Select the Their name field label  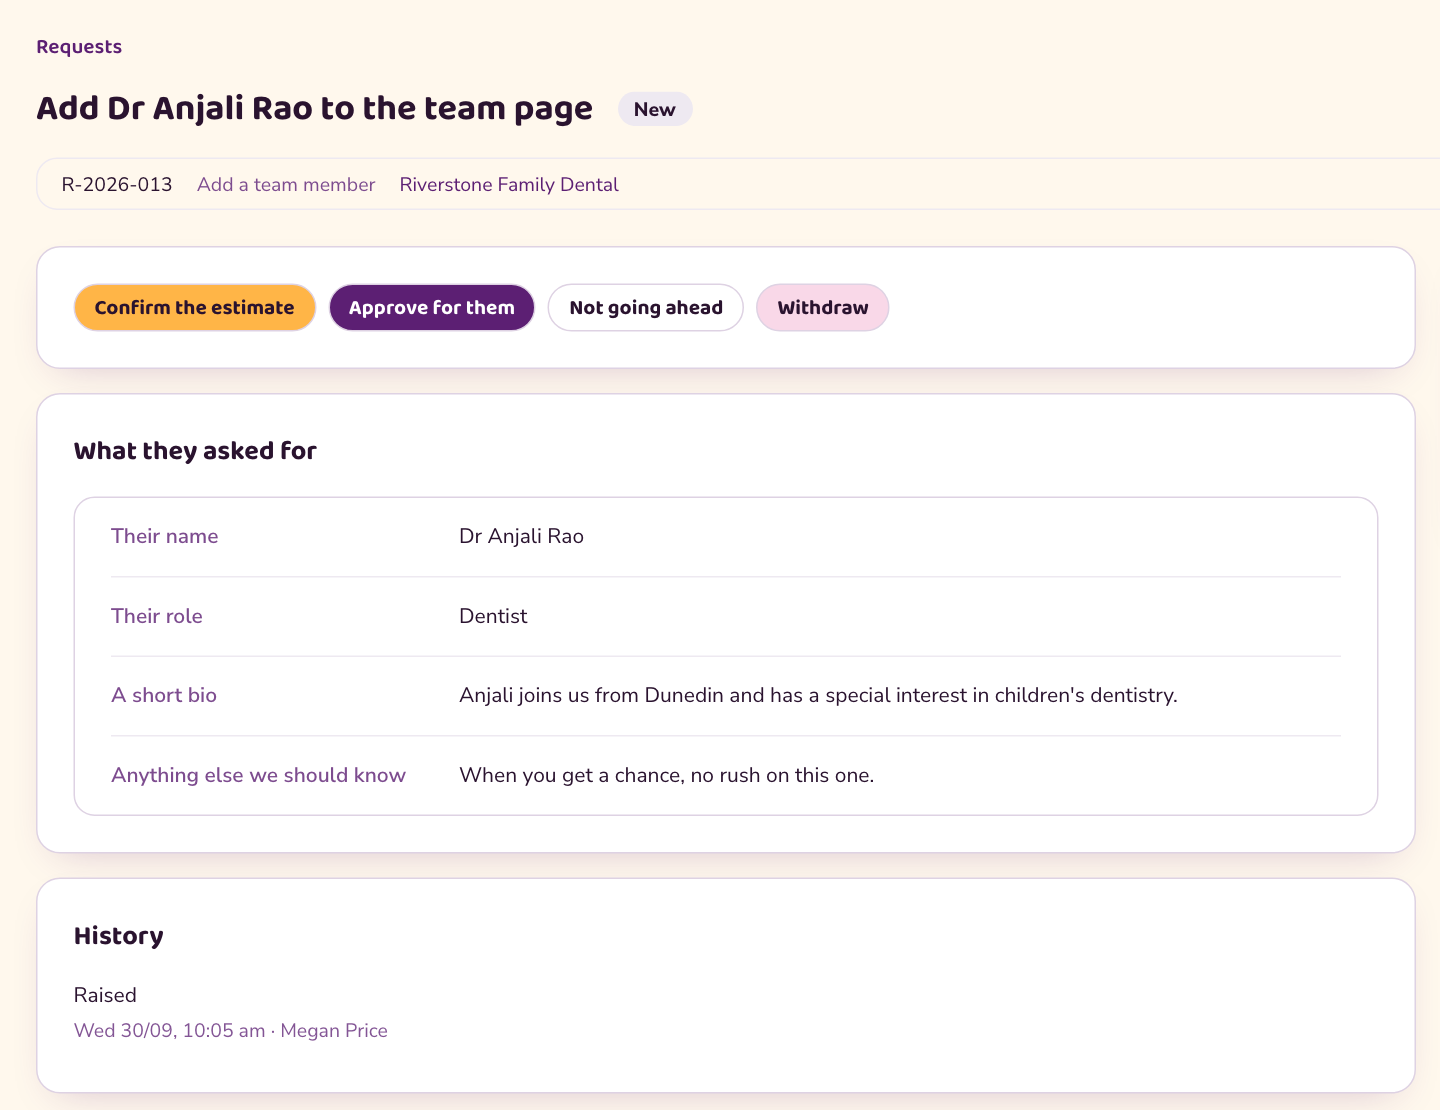[165, 536]
